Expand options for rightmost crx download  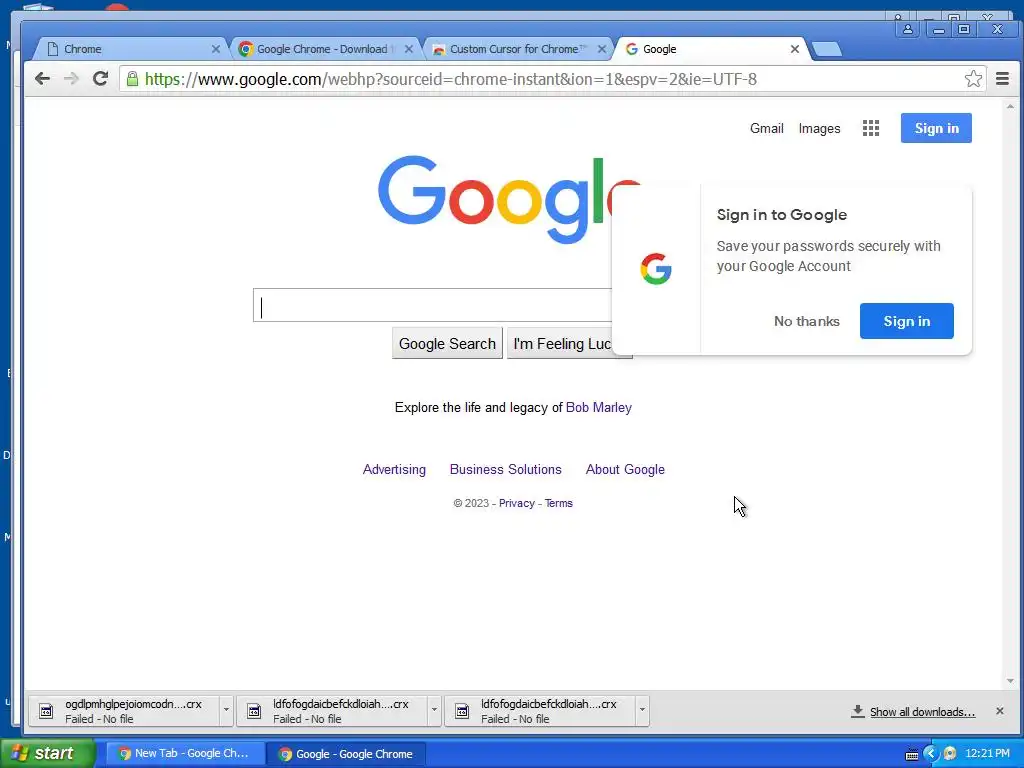[x=642, y=711]
